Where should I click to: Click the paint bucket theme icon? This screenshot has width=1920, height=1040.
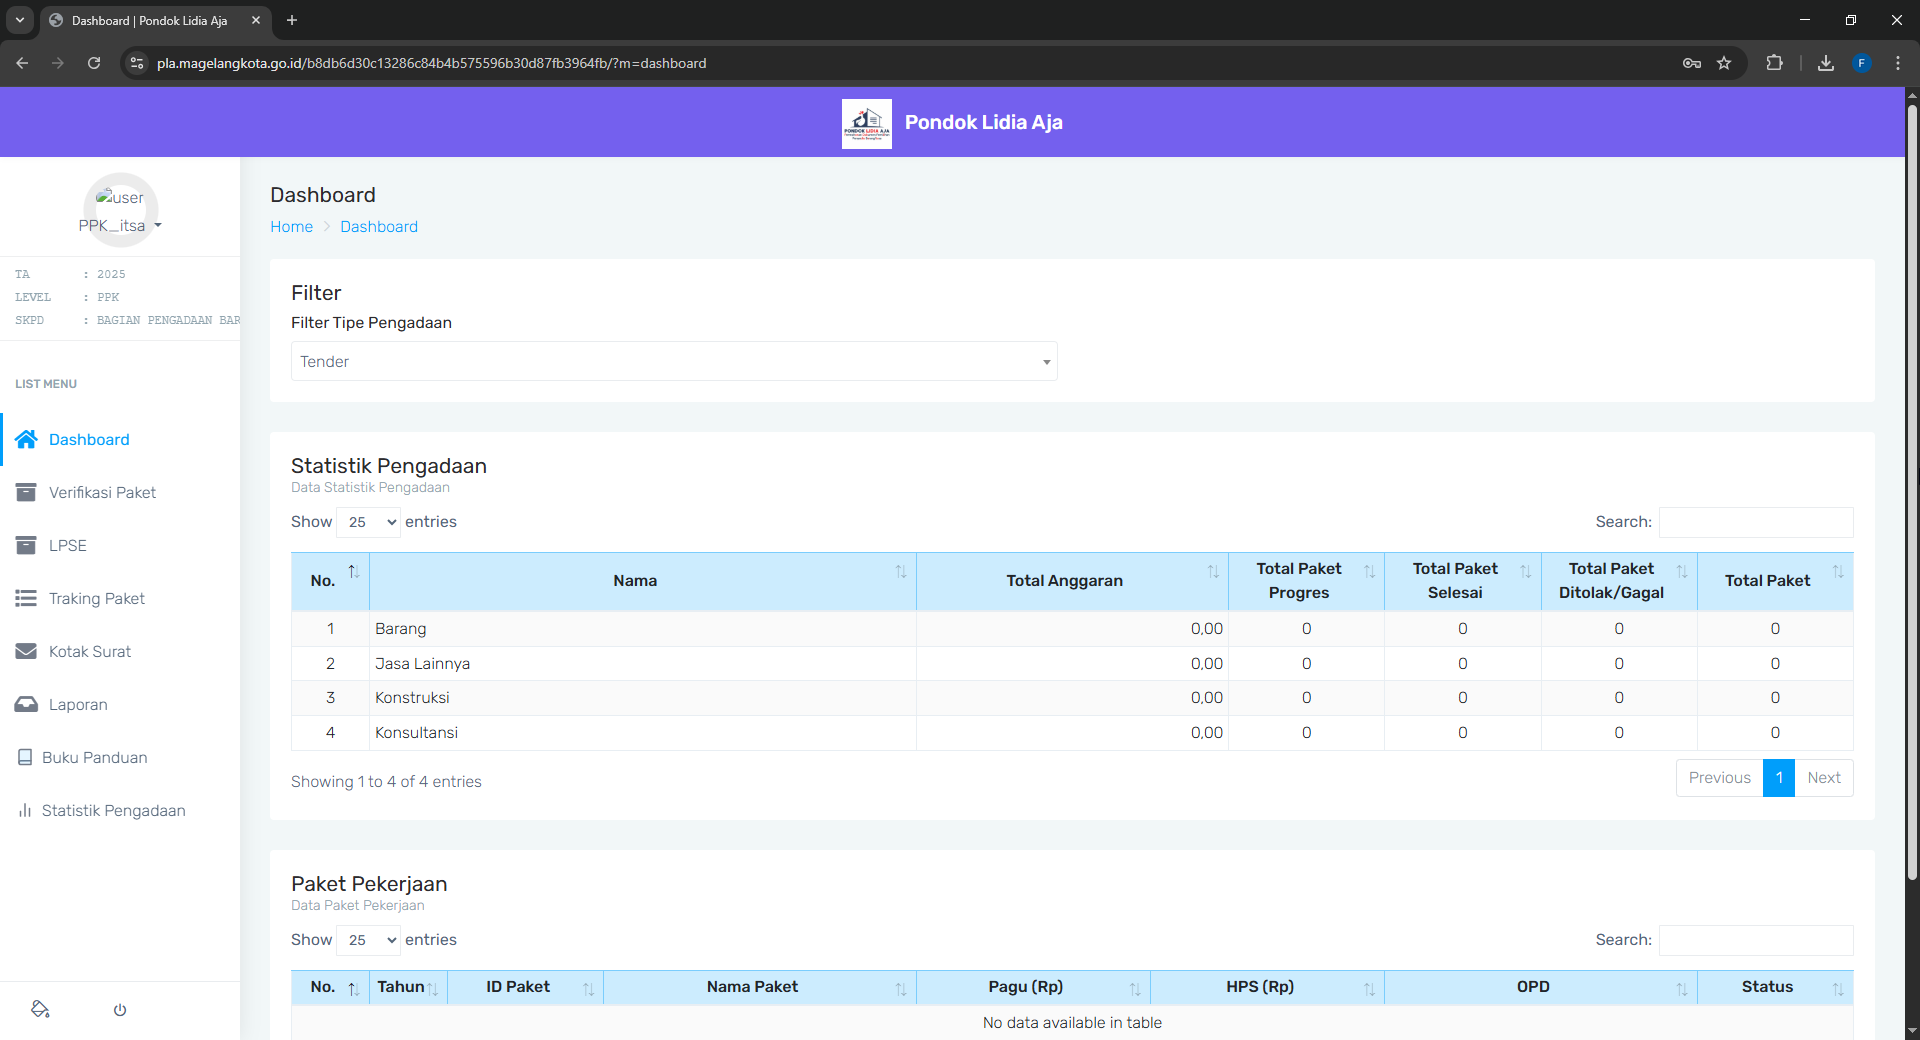click(40, 1010)
